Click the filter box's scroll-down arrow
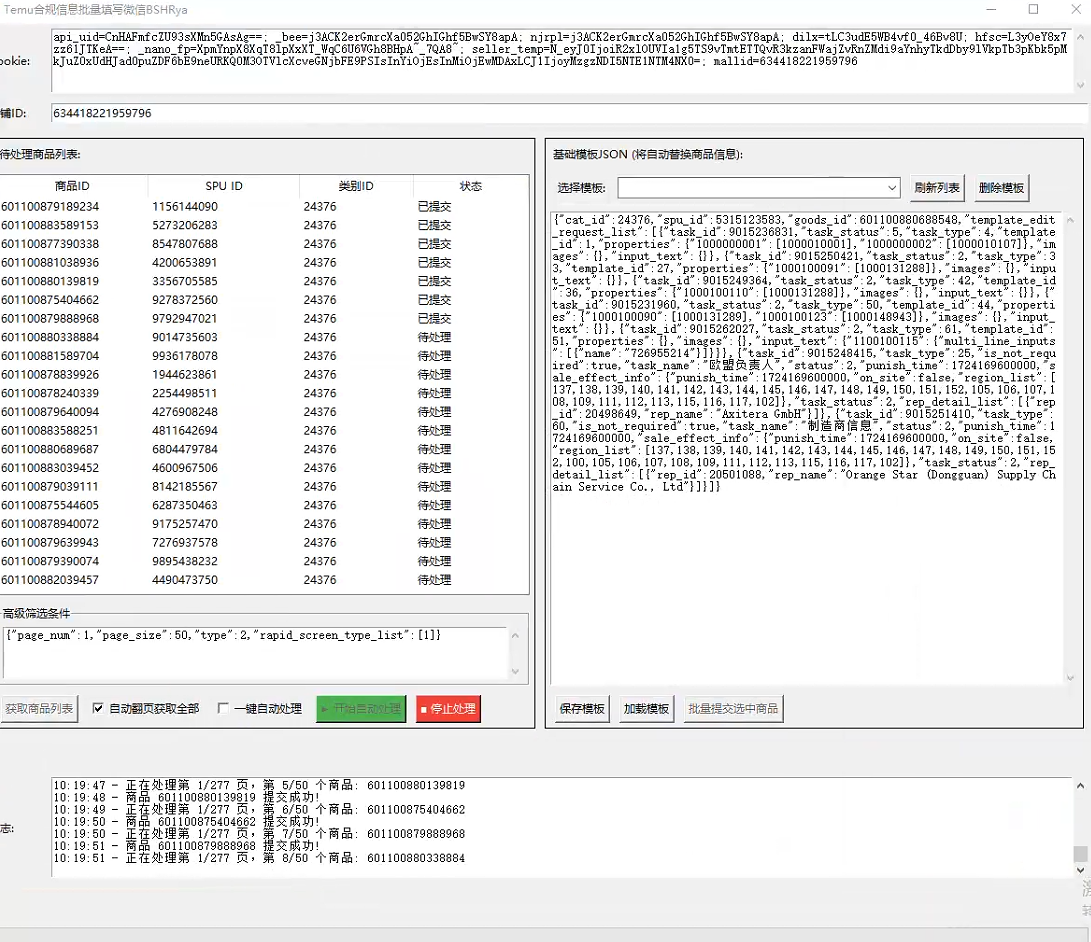The height and width of the screenshot is (942, 1091). (x=515, y=671)
